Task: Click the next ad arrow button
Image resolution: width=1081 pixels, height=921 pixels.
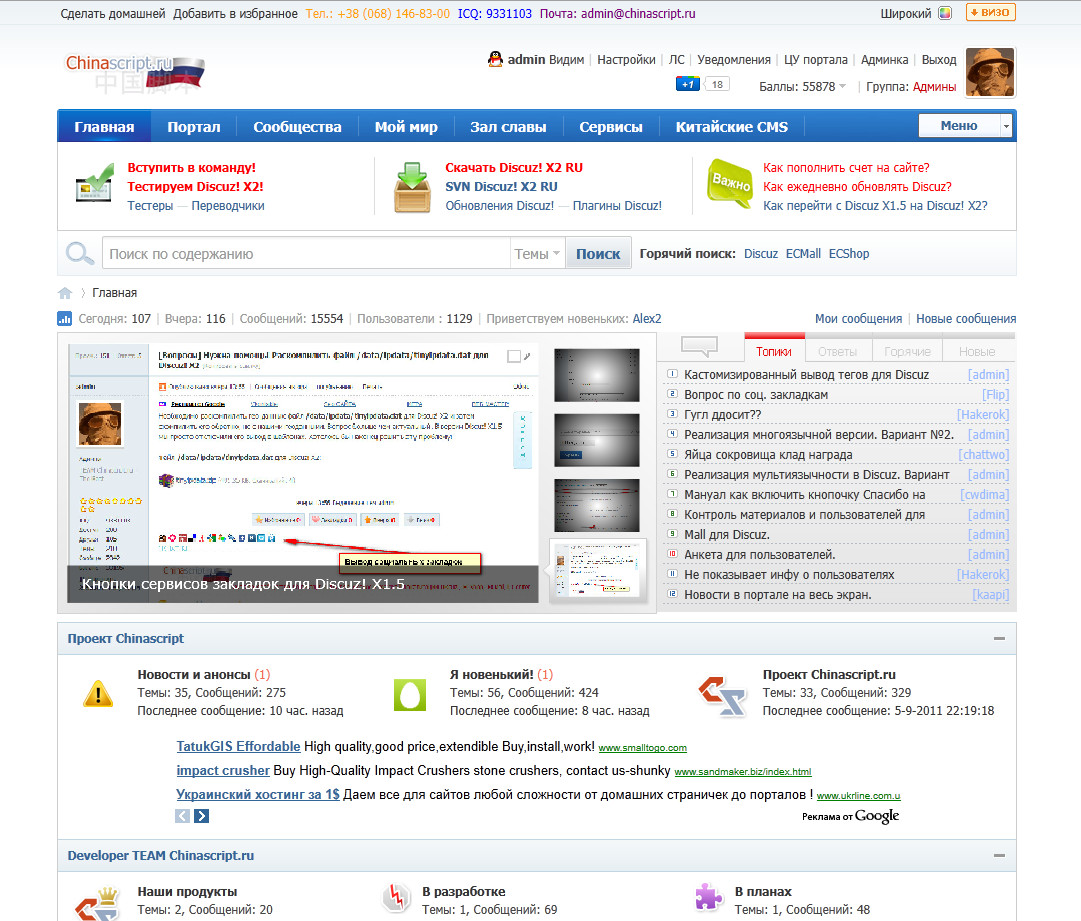Action: click(201, 816)
